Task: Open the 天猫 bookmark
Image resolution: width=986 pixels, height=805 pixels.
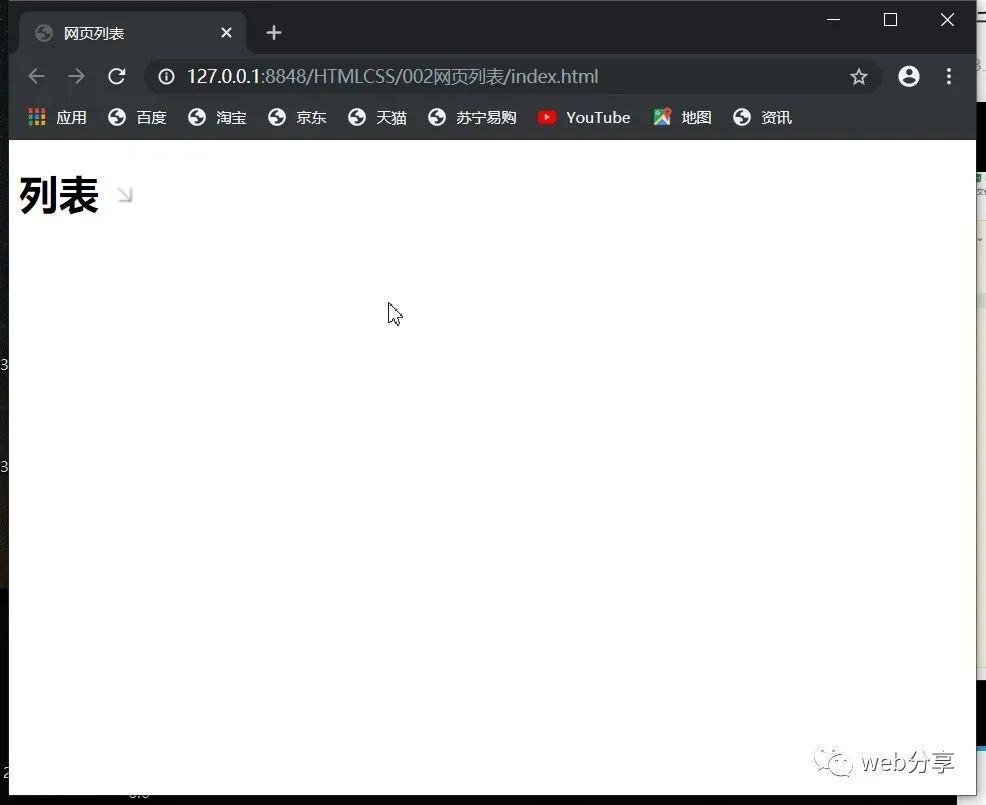Action: [x=377, y=117]
